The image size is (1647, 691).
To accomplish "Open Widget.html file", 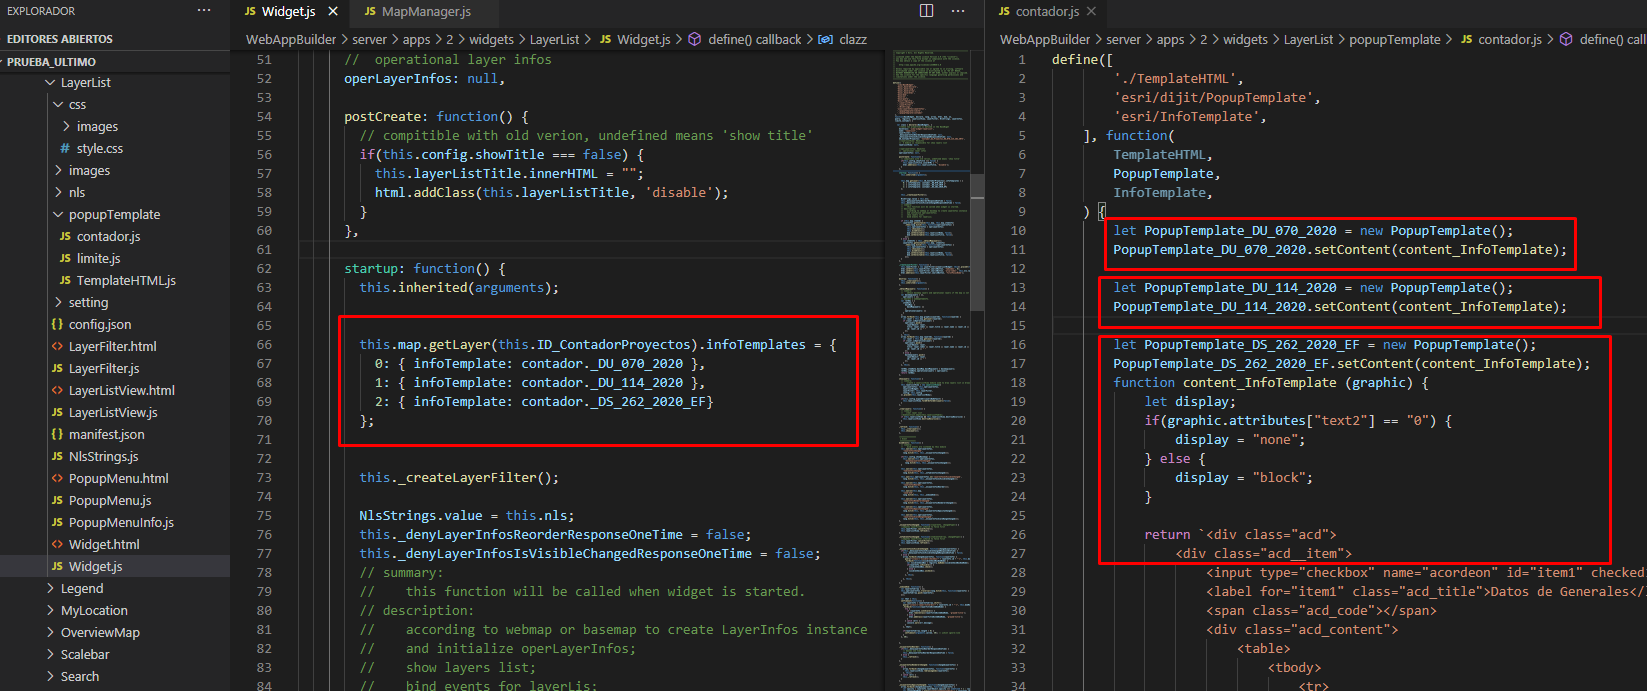I will click(104, 545).
